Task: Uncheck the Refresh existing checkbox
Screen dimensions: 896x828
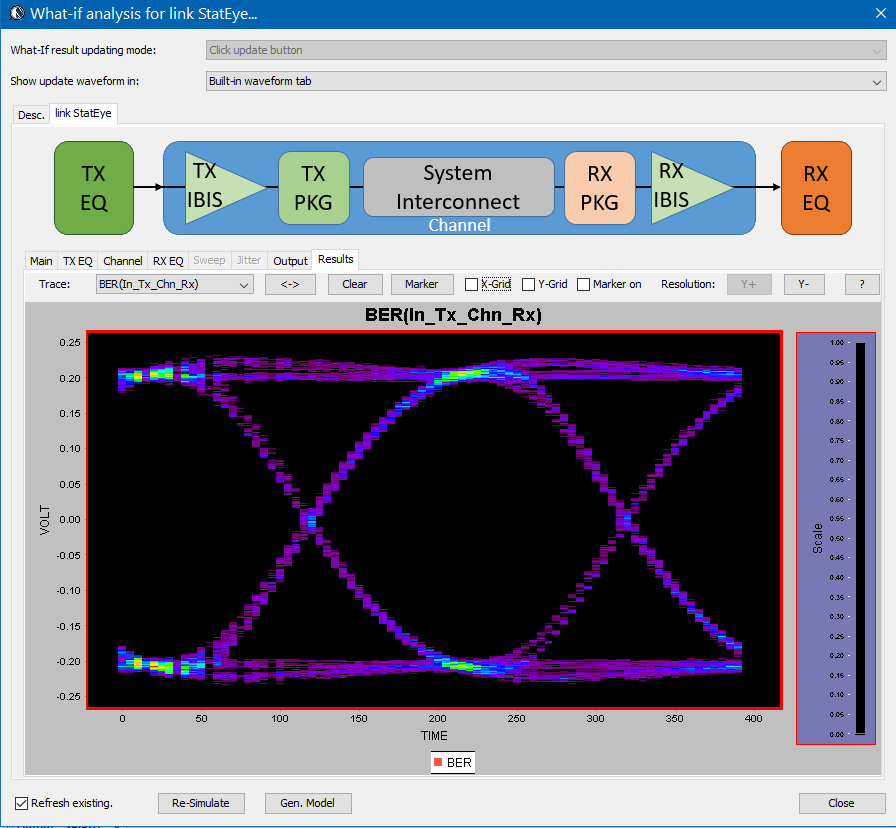Action: (22, 803)
